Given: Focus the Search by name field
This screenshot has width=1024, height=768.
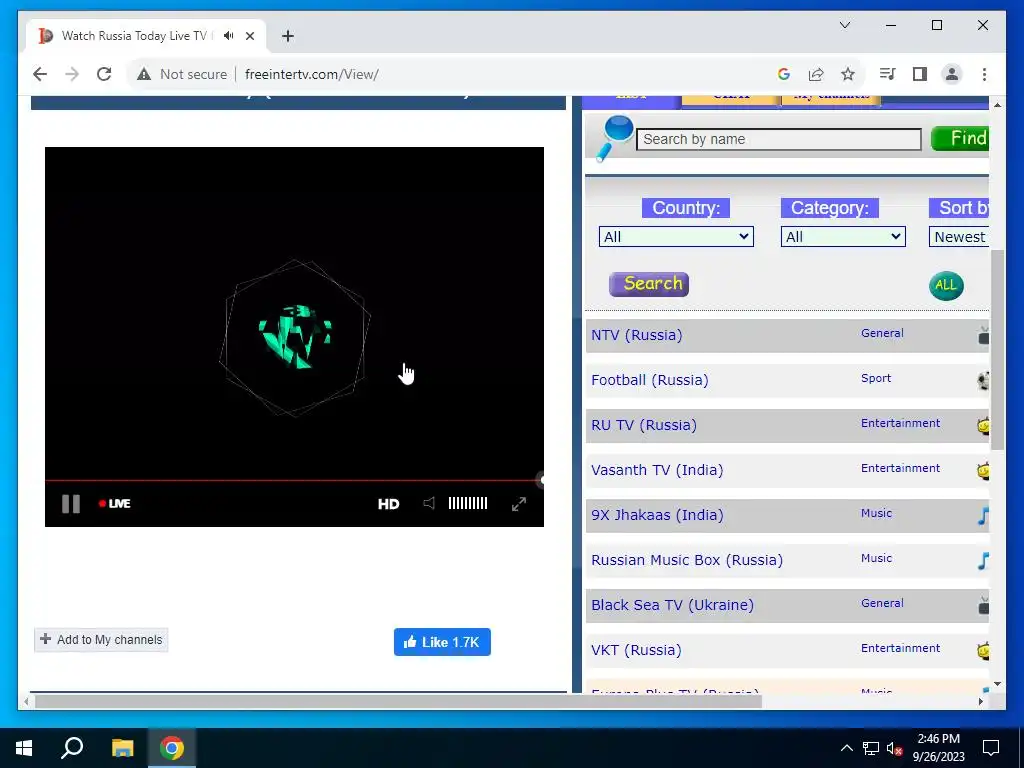Looking at the screenshot, I should pyautogui.click(x=778, y=139).
